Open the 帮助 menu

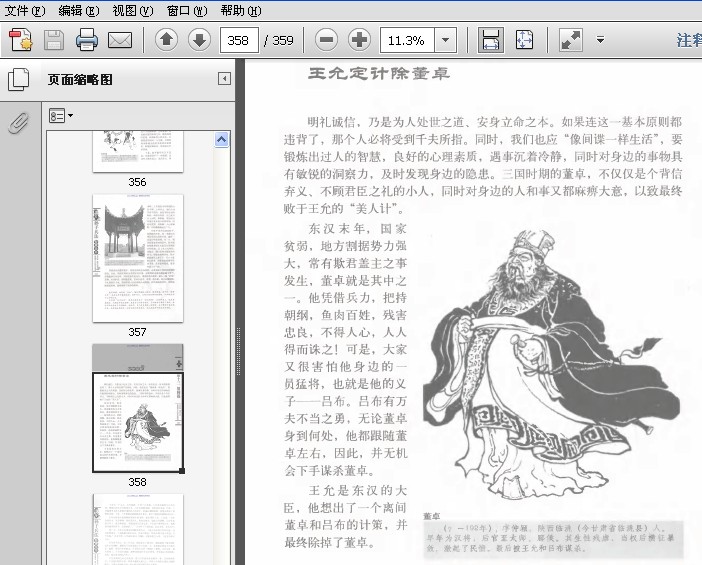tap(240, 10)
